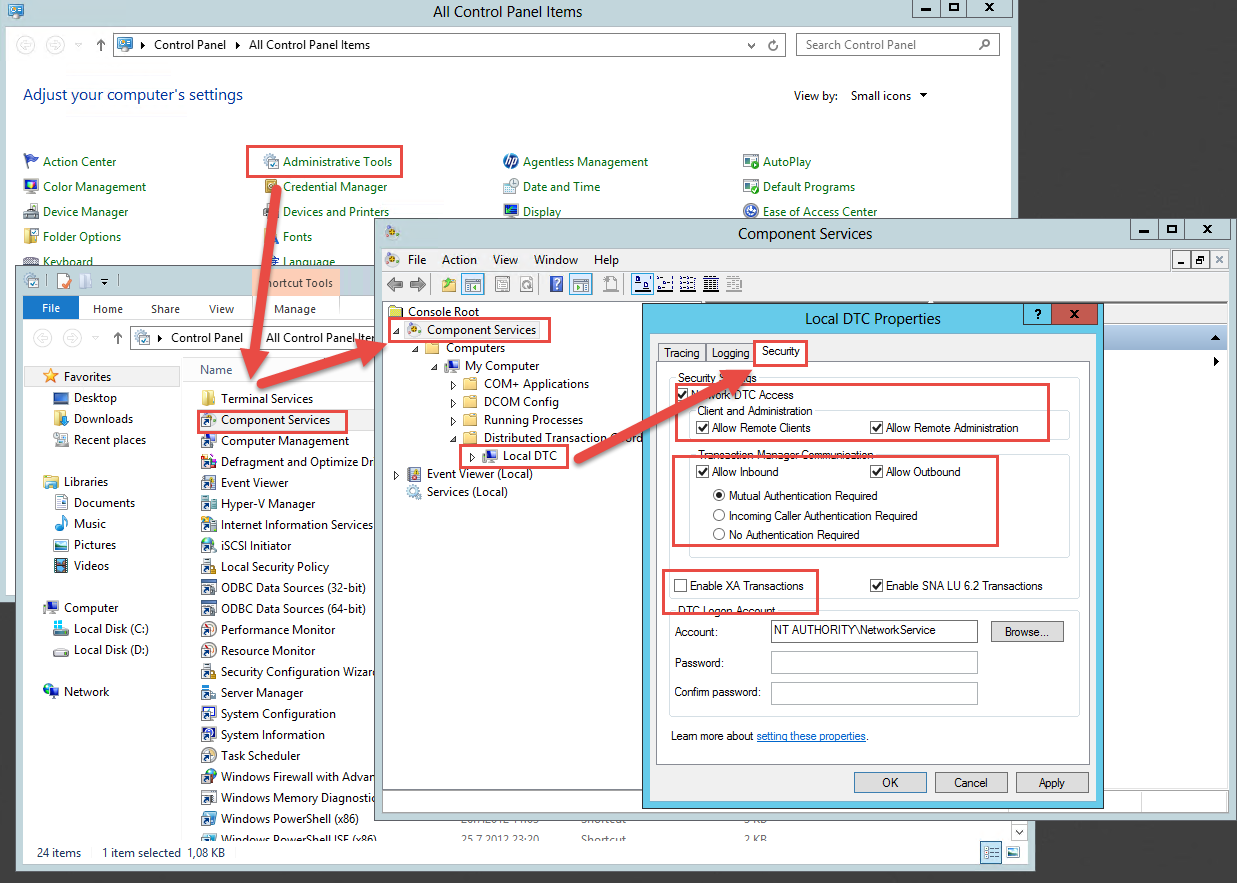Uncheck Allow Remote Clients
The image size is (1237, 883).
coord(703,428)
